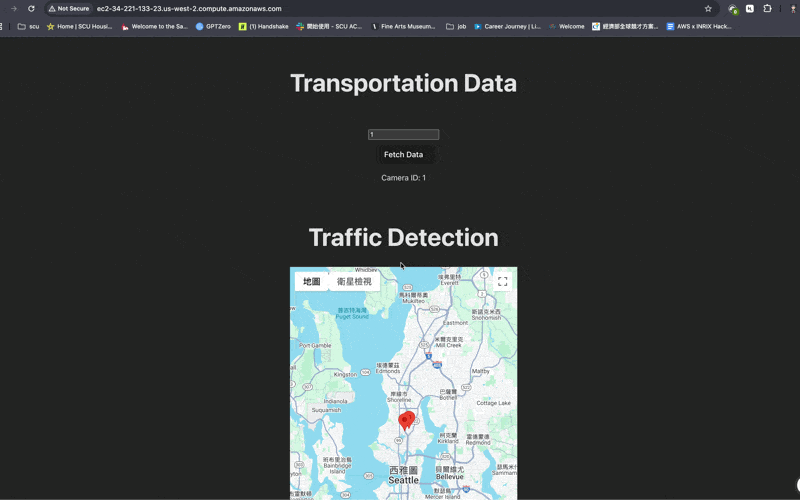This screenshot has height=500, width=800.
Task: Open the Not Secure site info badge
Action: (69, 9)
